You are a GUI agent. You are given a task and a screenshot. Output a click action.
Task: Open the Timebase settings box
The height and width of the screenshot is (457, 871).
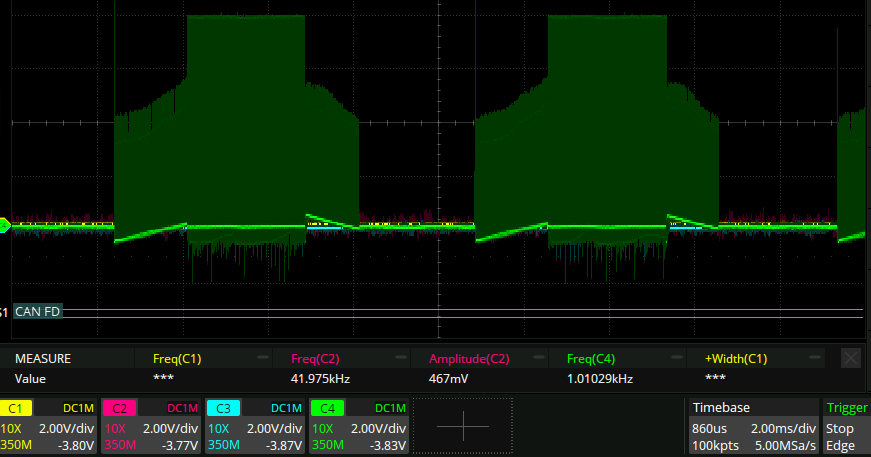click(752, 425)
